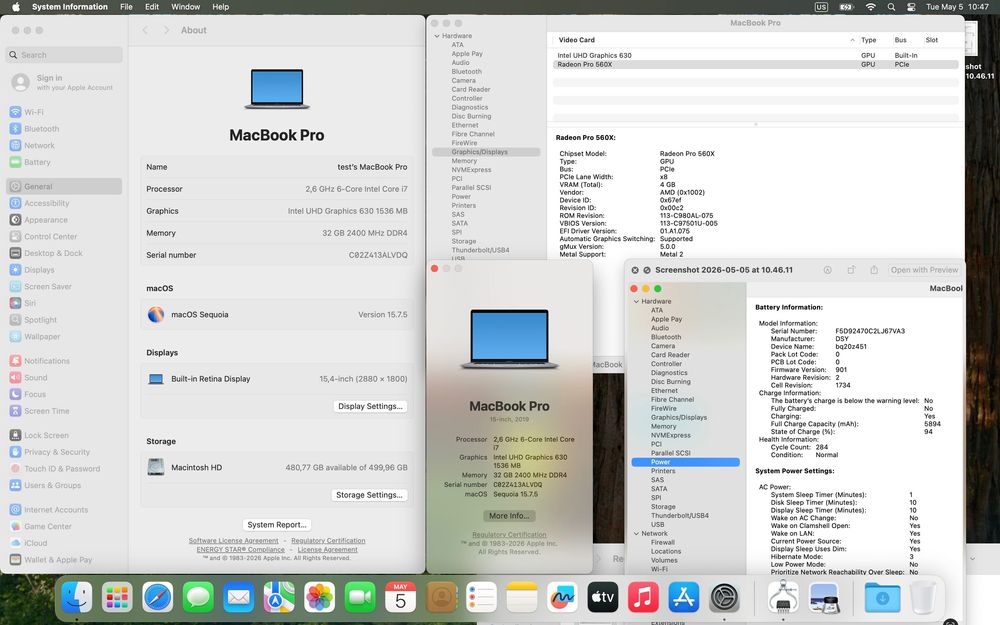Open Control Center from the menu bar
The image size is (1000, 625).
click(911, 7)
